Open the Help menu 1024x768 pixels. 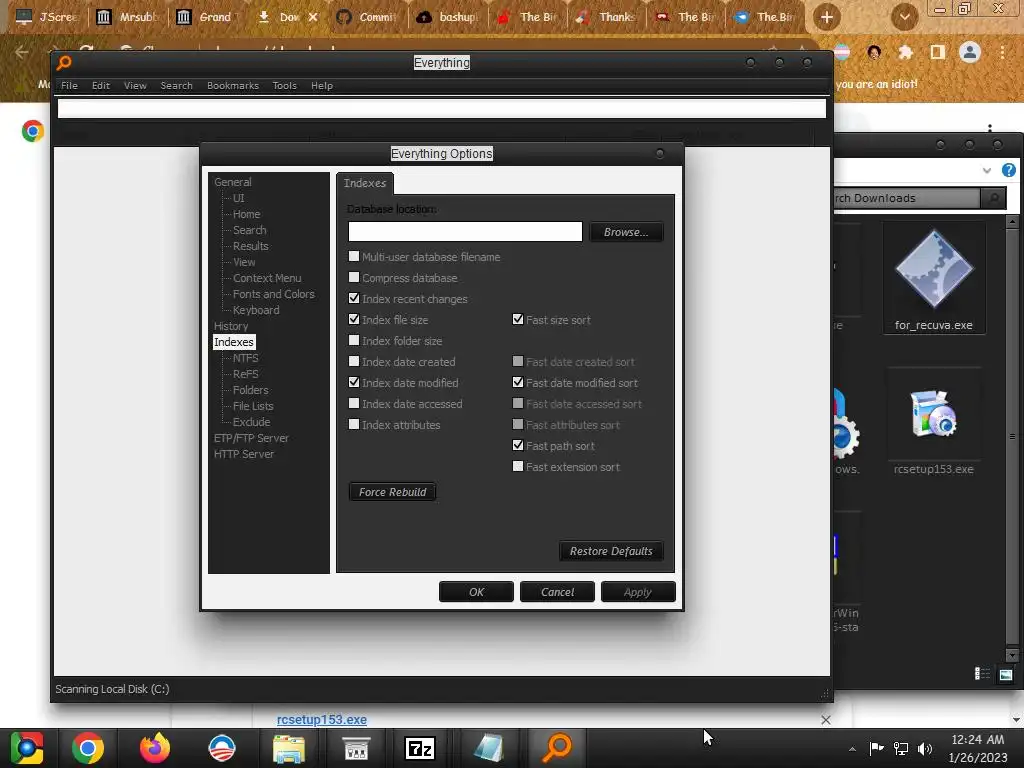[322, 86]
